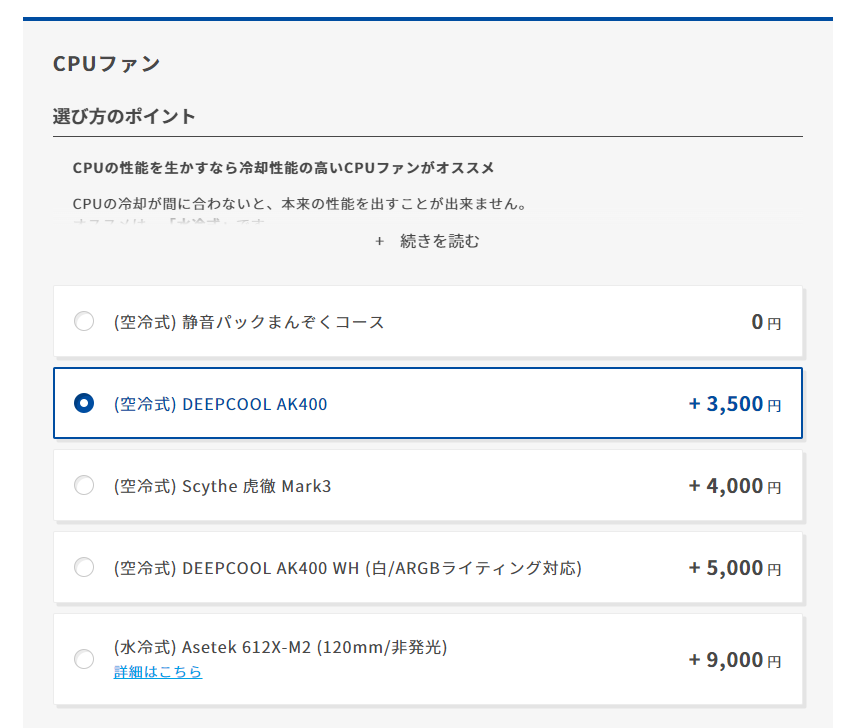Click the blue (空冷式) DEEPCOOL AK400 label
The height and width of the screenshot is (728, 848).
click(221, 404)
